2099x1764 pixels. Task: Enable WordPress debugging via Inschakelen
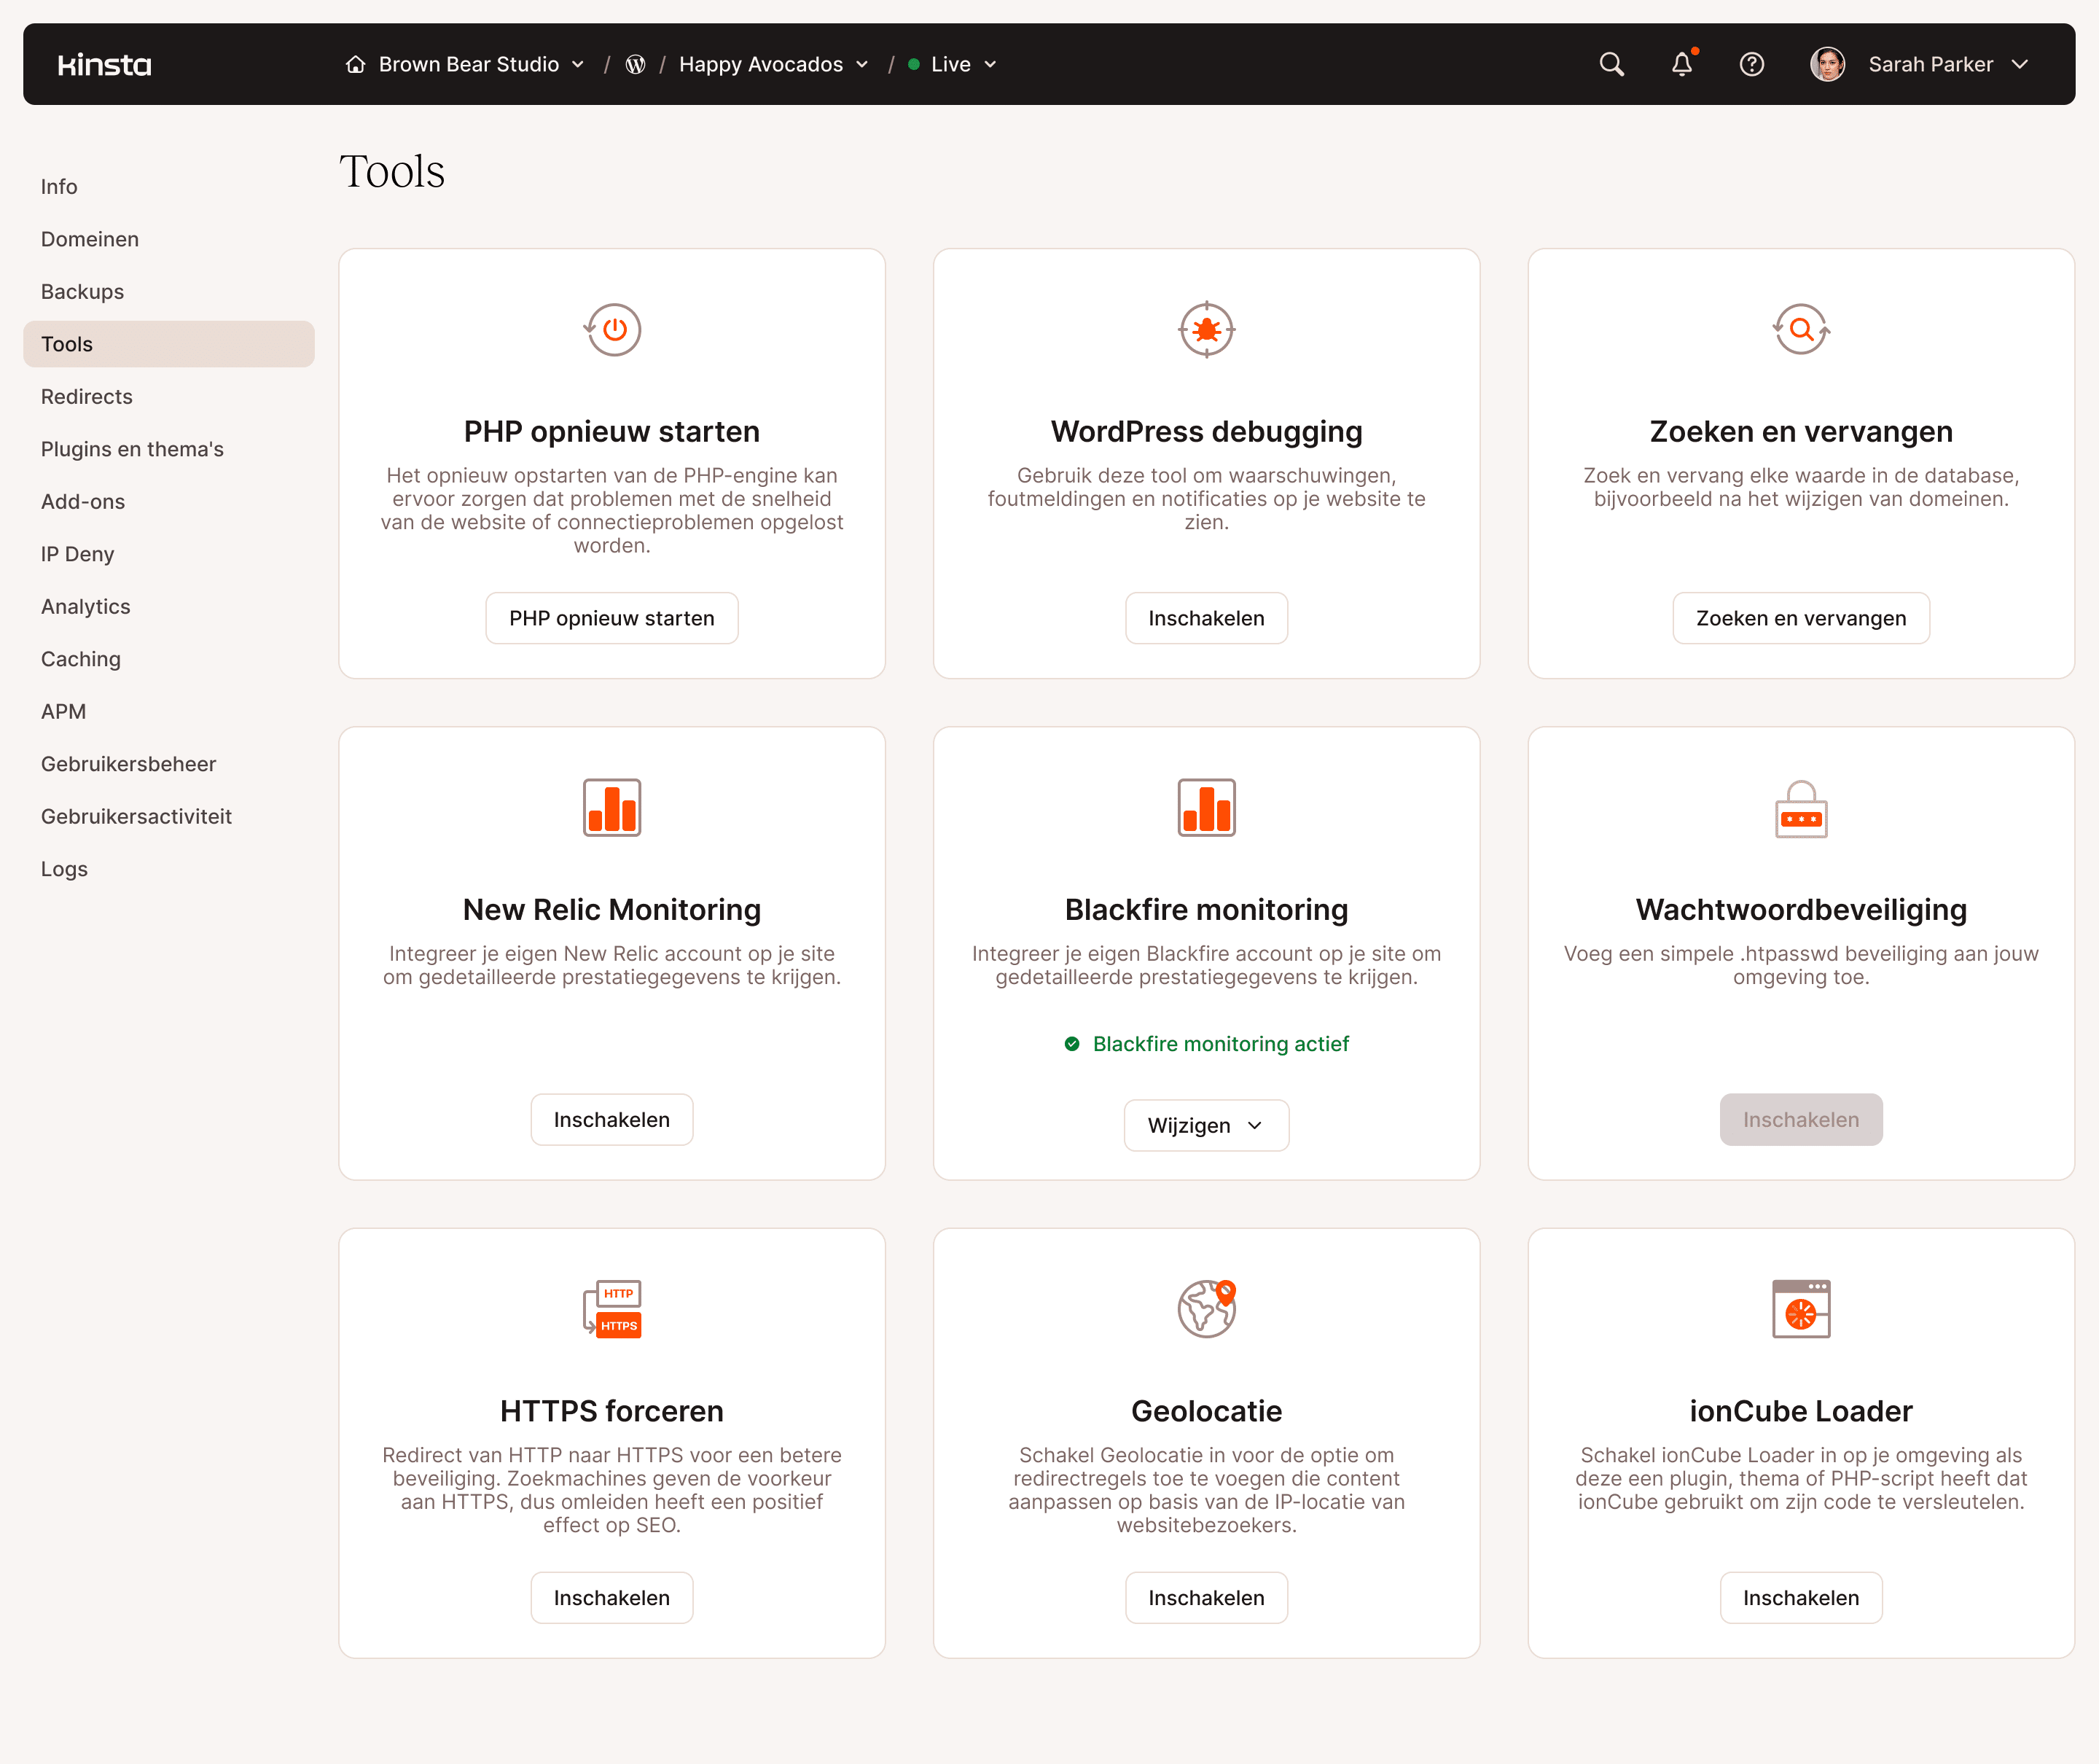tap(1206, 618)
